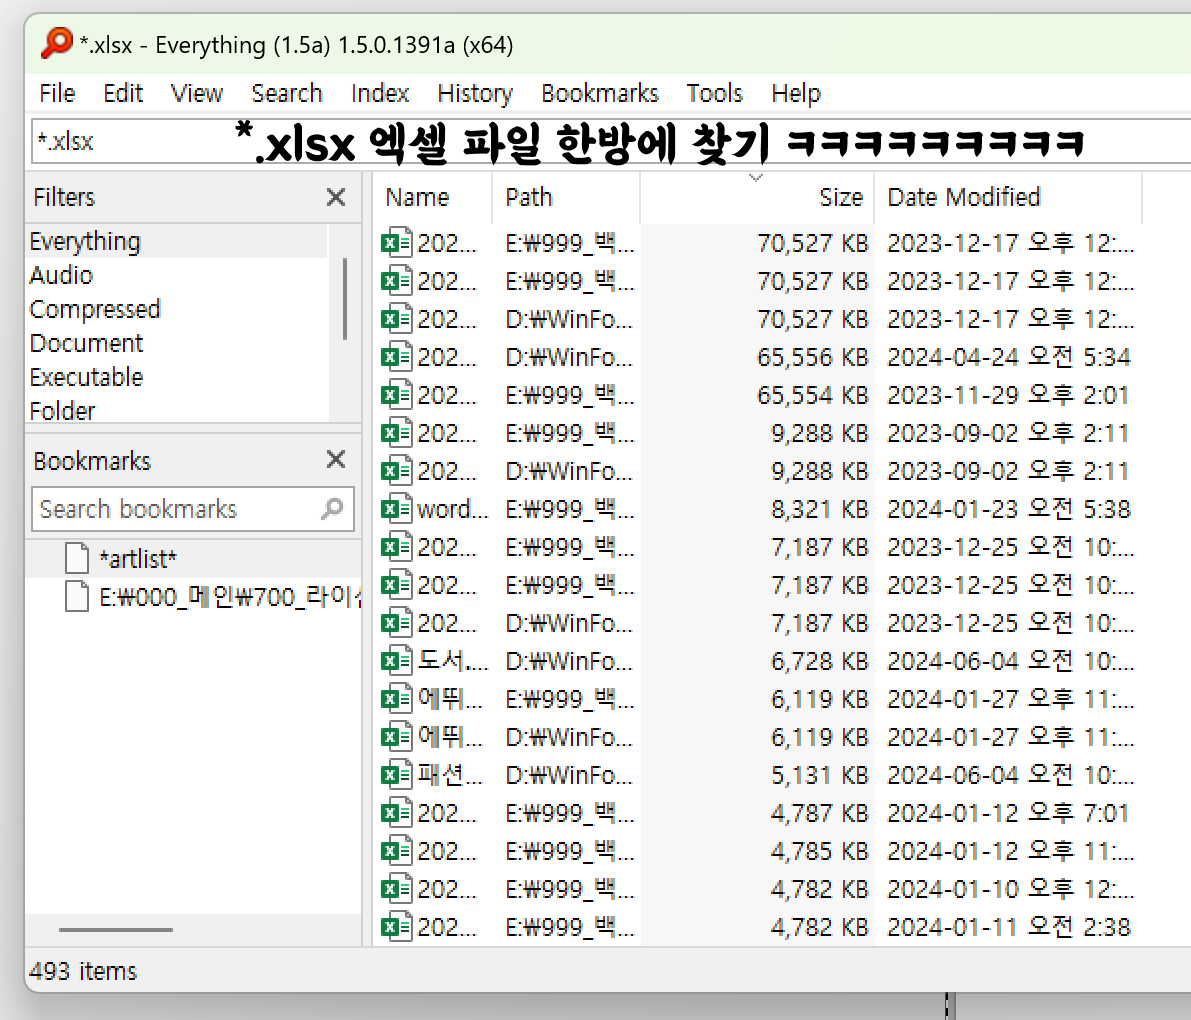This screenshot has width=1191, height=1020.
Task: Close the Bookmarks panel
Action: 336,459
